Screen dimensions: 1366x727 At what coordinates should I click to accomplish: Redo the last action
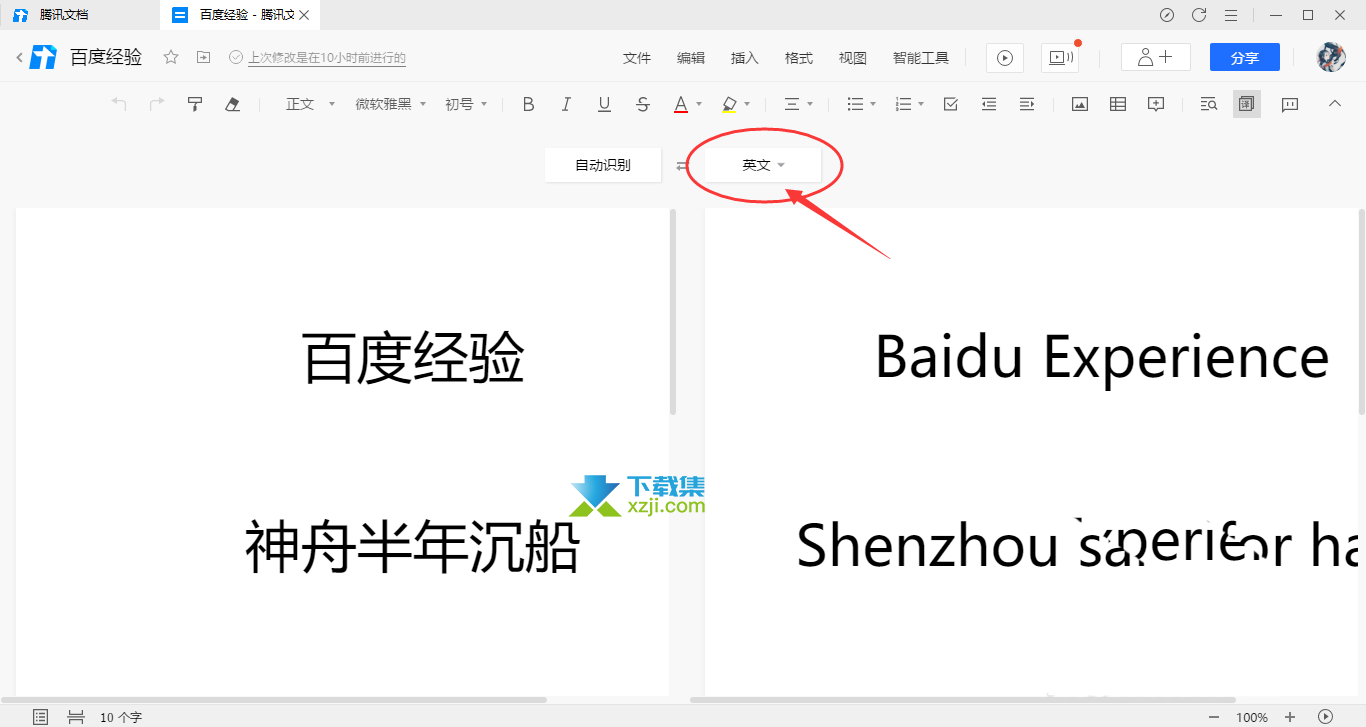pyautogui.click(x=157, y=104)
